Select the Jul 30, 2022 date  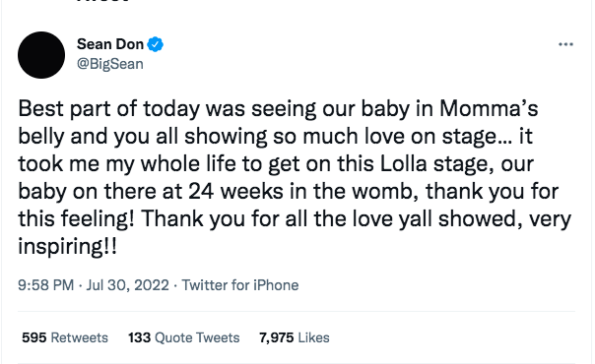point(128,285)
